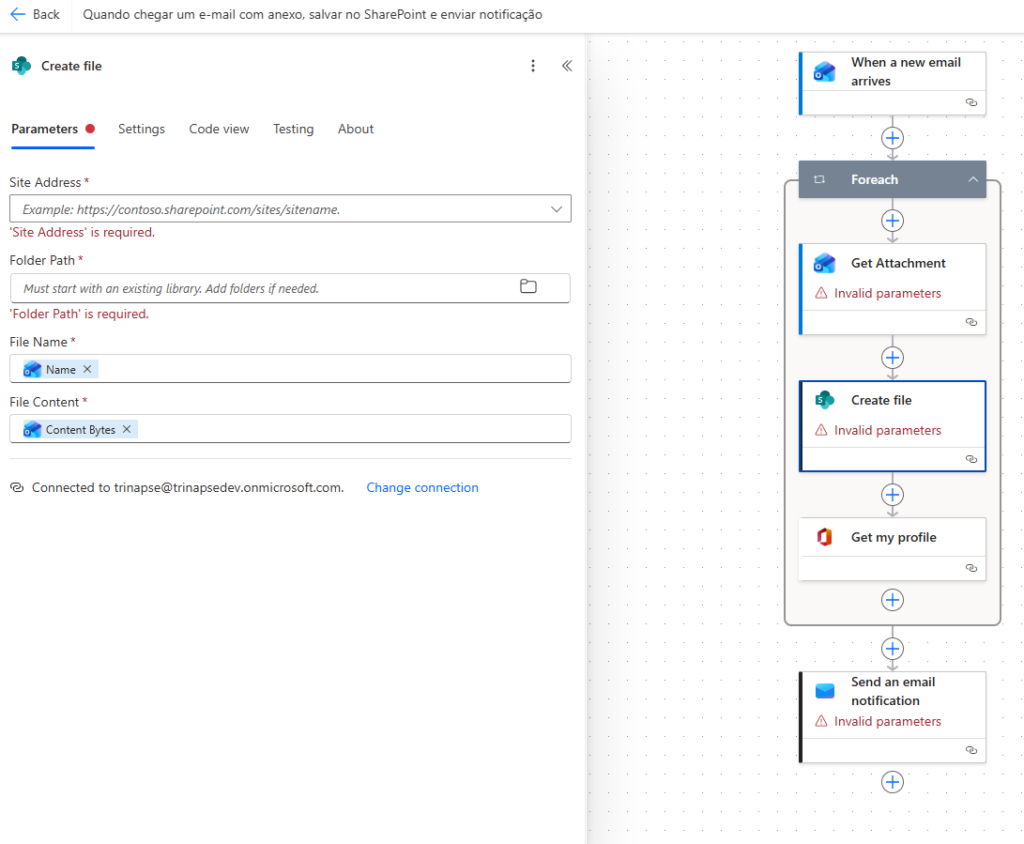Expand the Site Address dropdown
The width and height of the screenshot is (1024, 844).
click(556, 209)
